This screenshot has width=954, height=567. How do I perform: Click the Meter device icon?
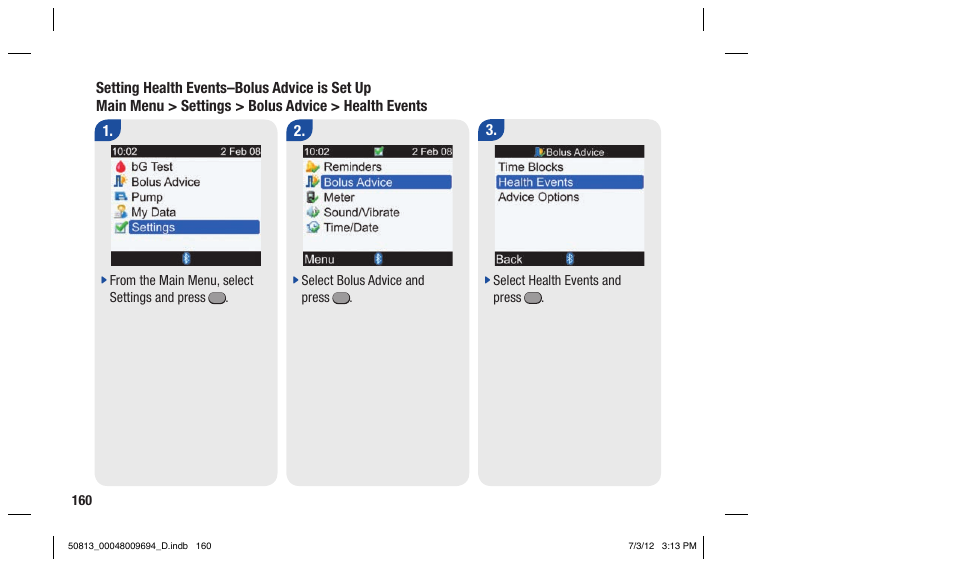[312, 197]
